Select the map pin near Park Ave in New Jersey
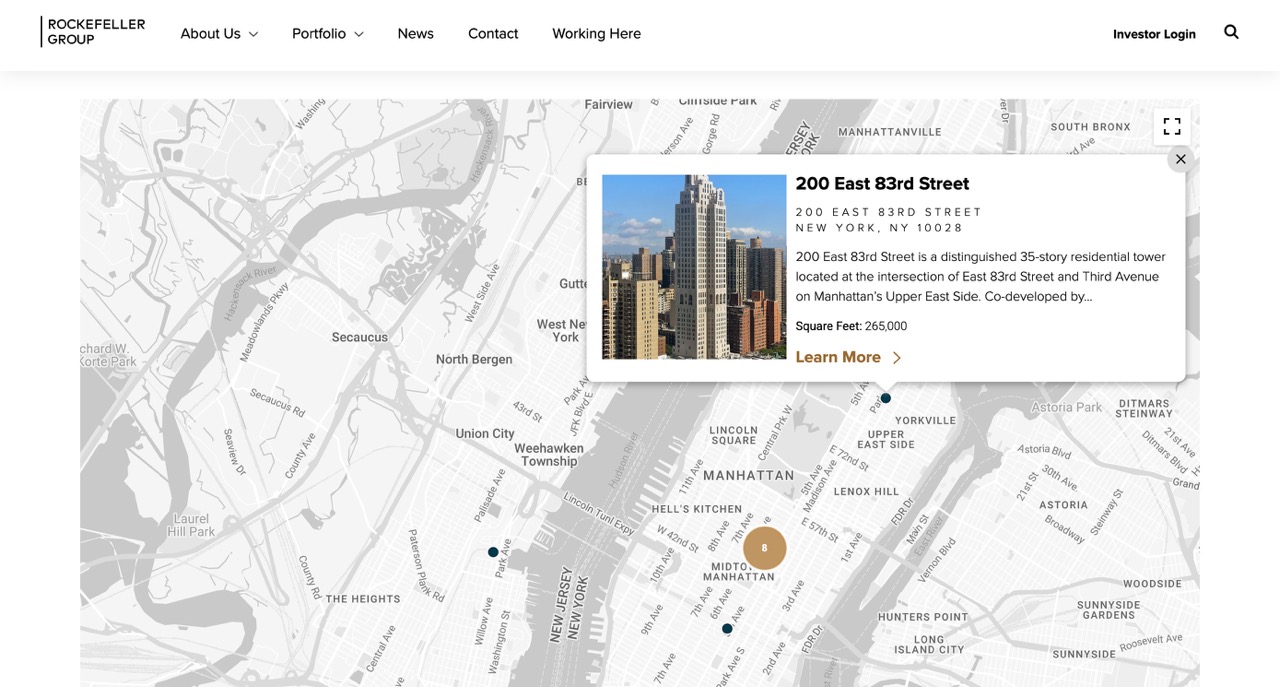This screenshot has height=687, width=1280. tap(493, 552)
